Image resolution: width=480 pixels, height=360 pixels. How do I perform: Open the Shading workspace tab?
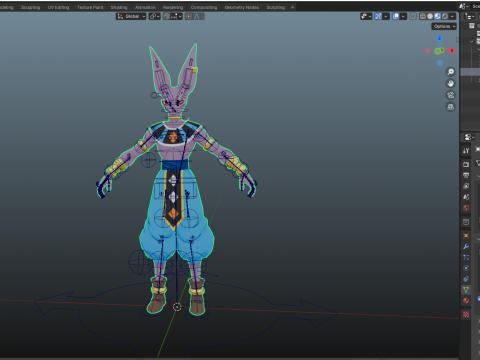(x=119, y=7)
